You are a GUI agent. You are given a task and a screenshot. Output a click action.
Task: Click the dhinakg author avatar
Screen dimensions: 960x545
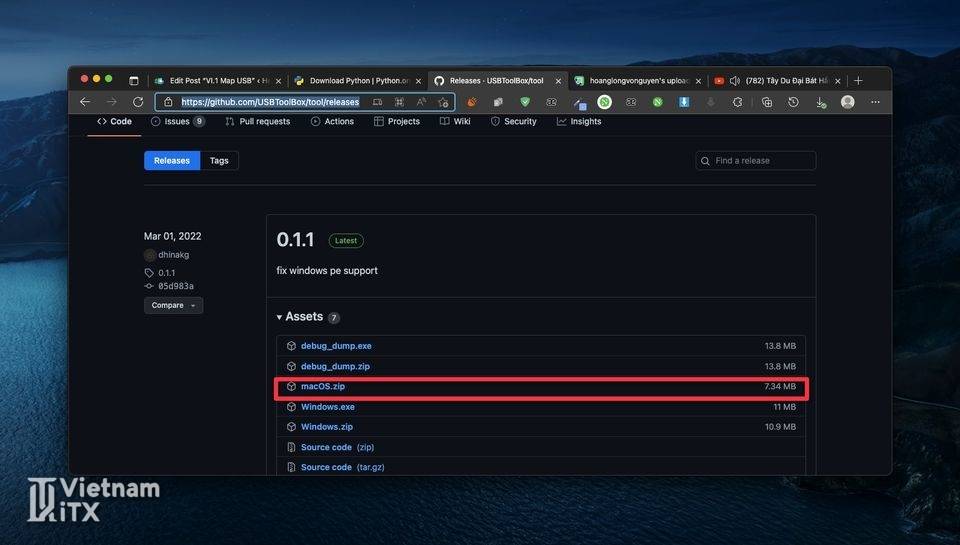coord(150,255)
